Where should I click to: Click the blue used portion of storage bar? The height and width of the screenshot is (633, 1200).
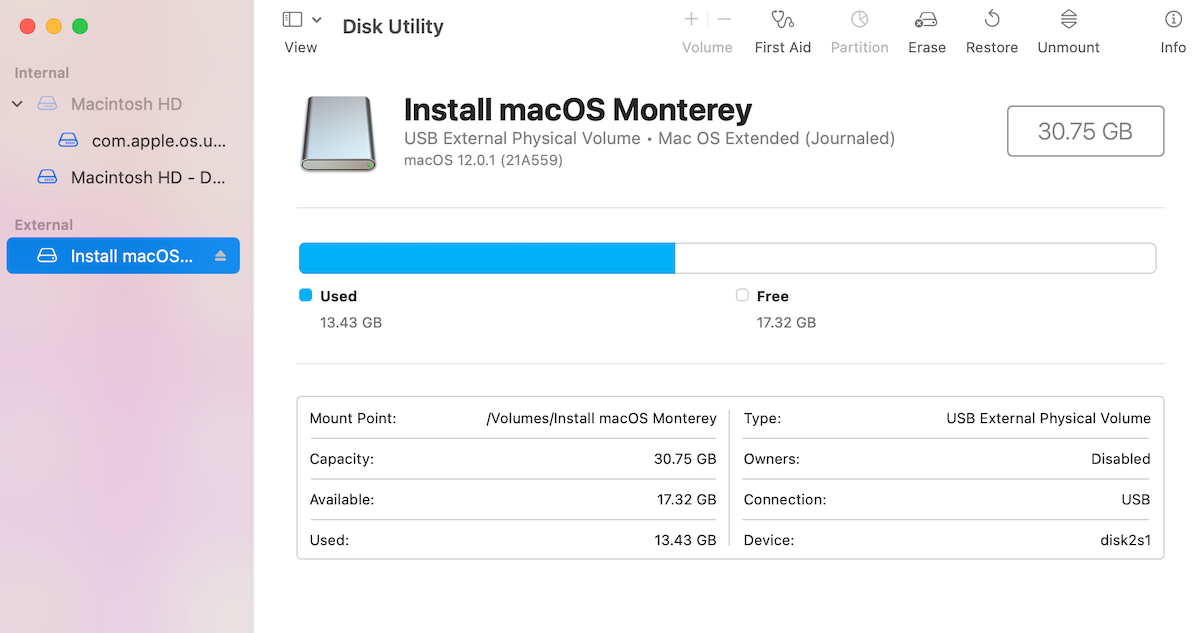point(487,258)
